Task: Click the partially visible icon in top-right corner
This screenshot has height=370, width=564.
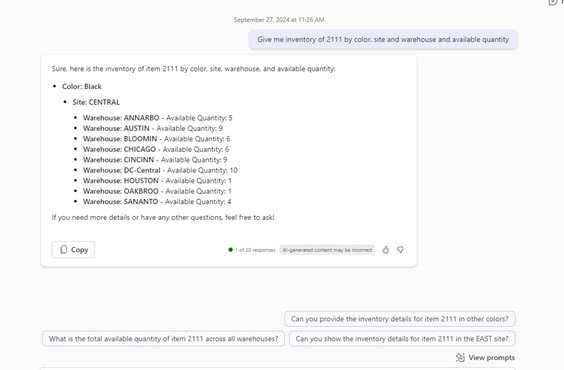Action: (554, 3)
